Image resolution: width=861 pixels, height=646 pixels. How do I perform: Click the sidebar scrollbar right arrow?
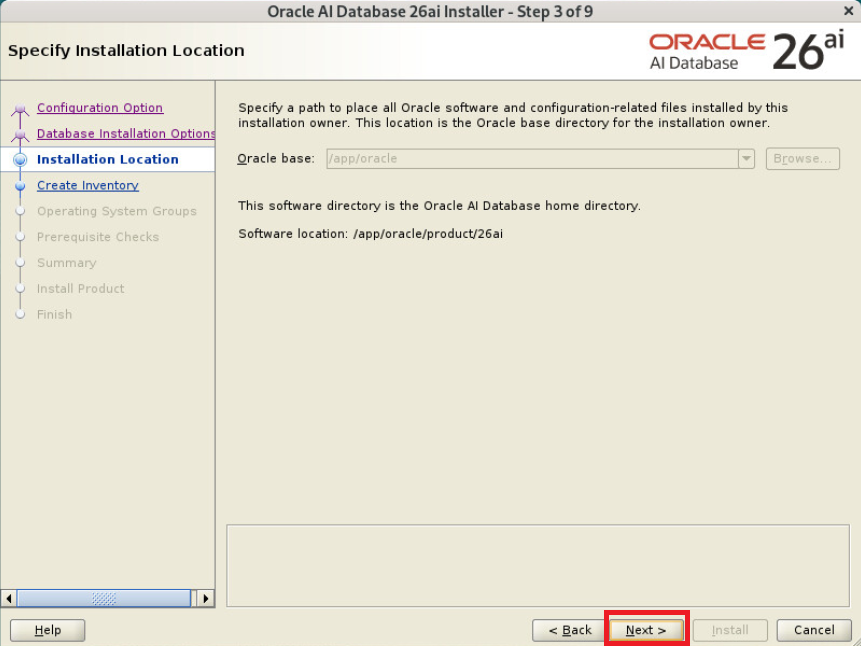205,598
